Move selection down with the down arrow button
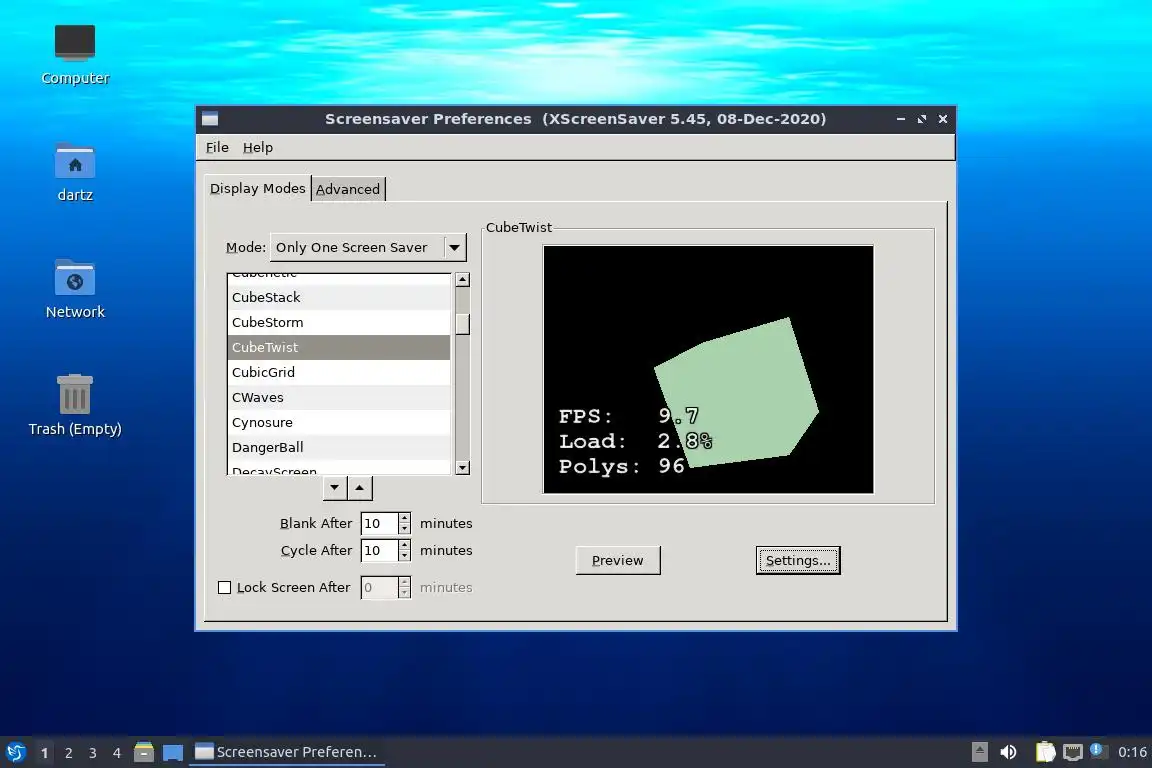Image resolution: width=1152 pixels, height=768 pixels. coord(335,487)
